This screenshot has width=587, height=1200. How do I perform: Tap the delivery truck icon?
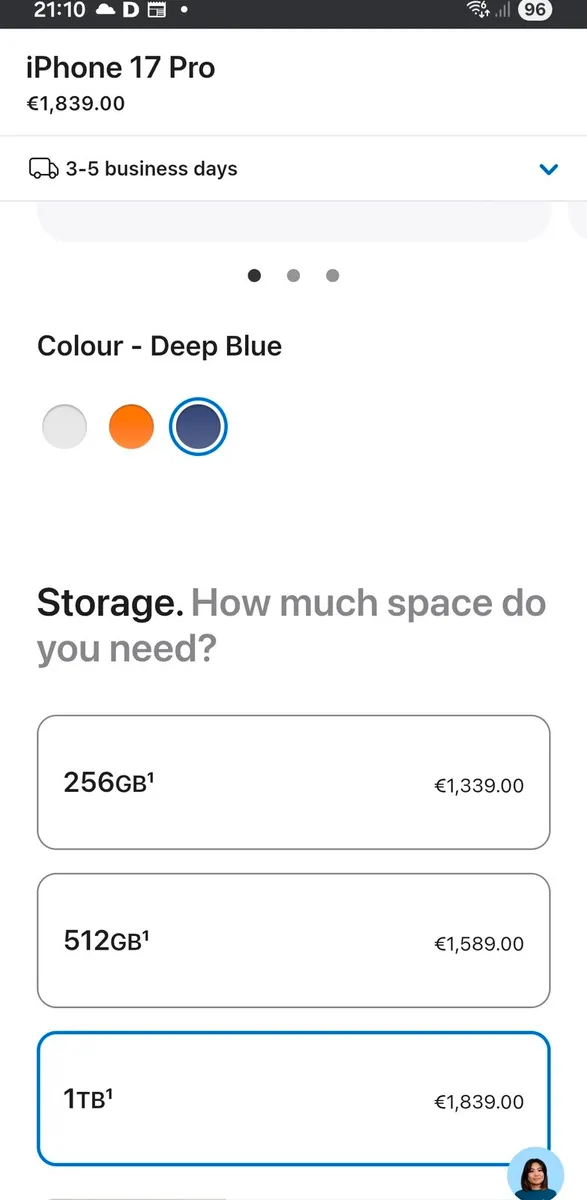(x=43, y=168)
